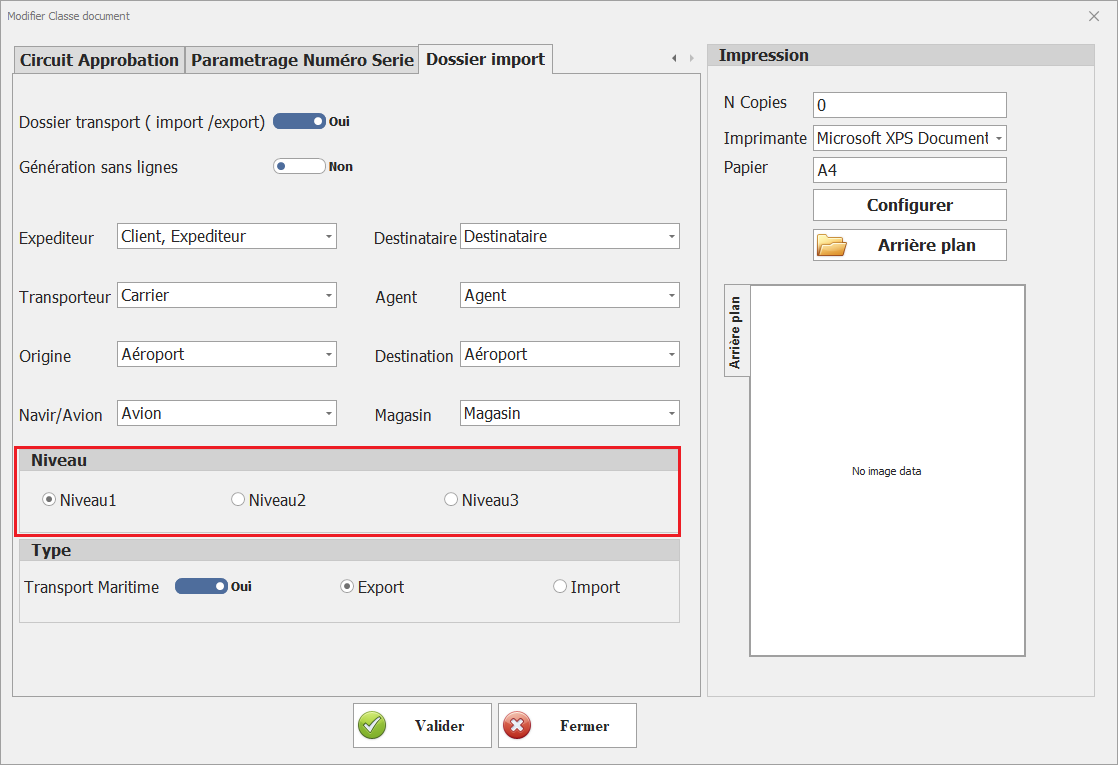This screenshot has width=1118, height=765.
Task: Choose the Import radio button
Action: pos(560,587)
